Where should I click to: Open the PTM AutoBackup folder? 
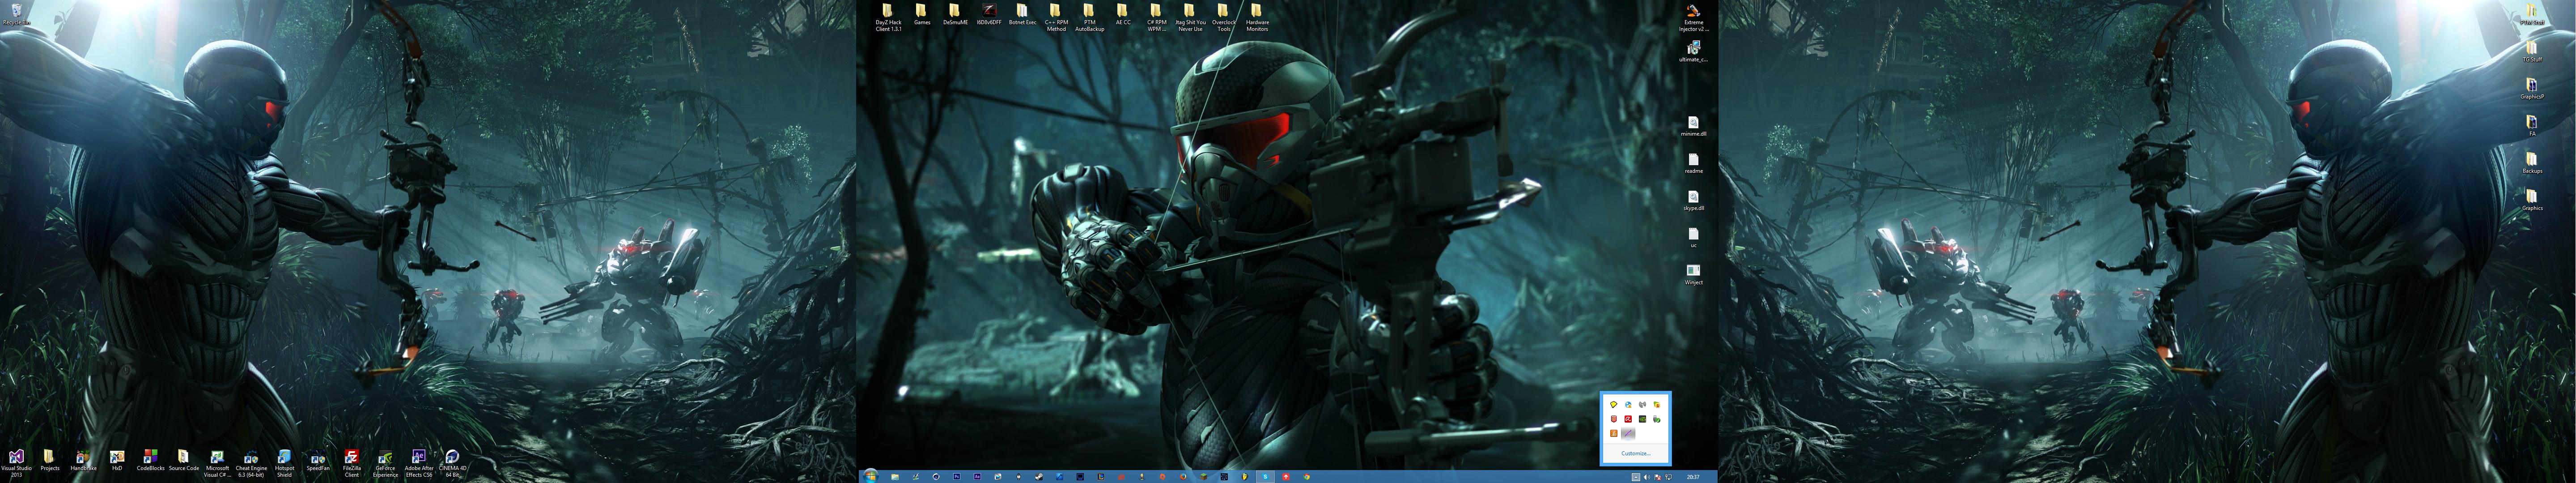[x=1089, y=17]
